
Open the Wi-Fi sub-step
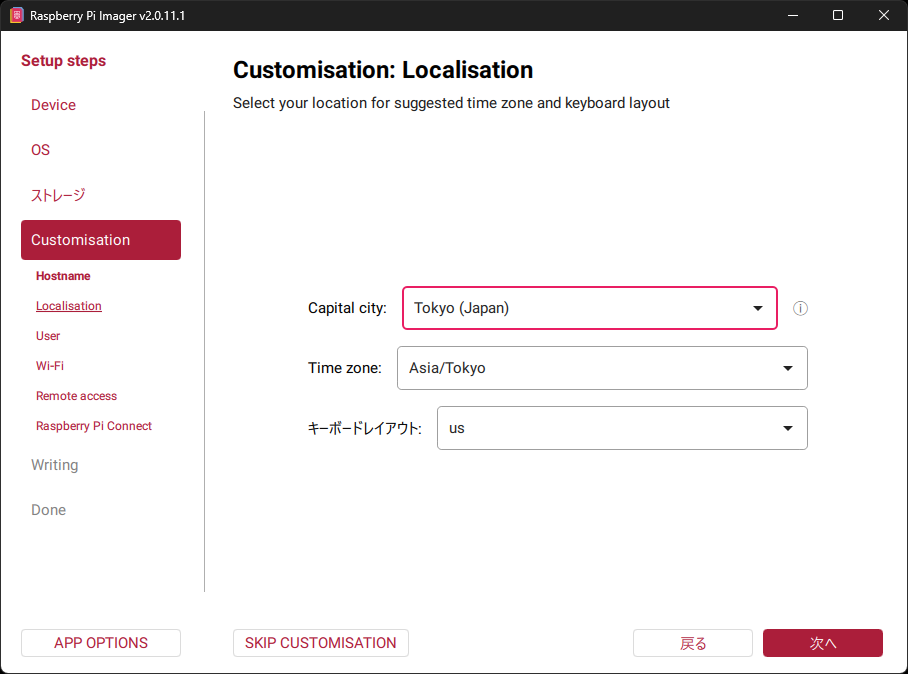point(50,366)
